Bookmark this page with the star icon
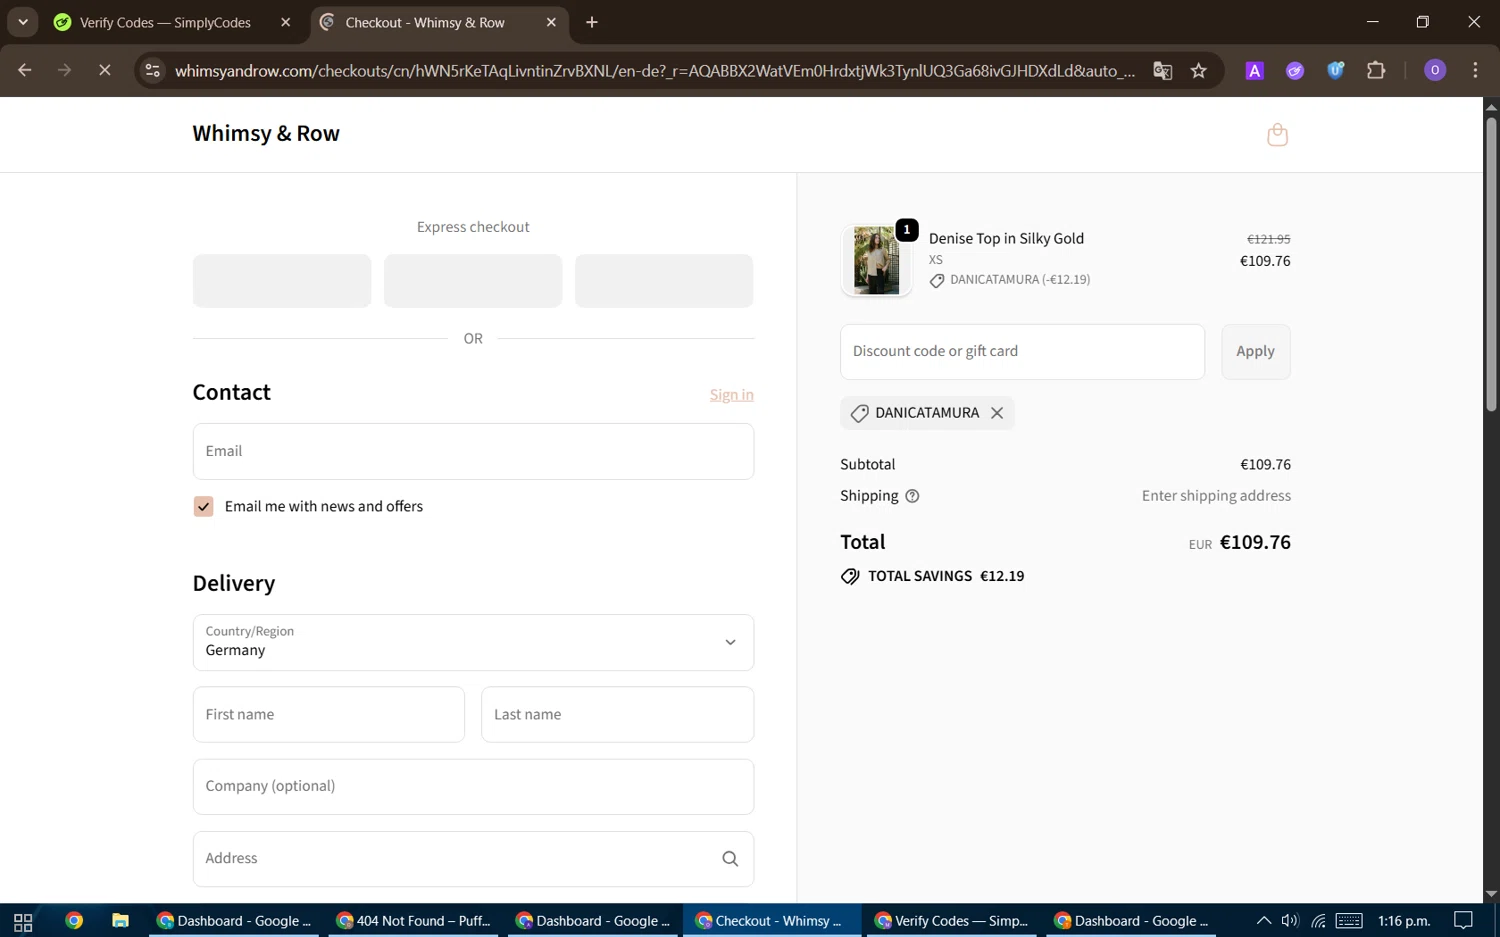The width and height of the screenshot is (1500, 937). (1199, 71)
